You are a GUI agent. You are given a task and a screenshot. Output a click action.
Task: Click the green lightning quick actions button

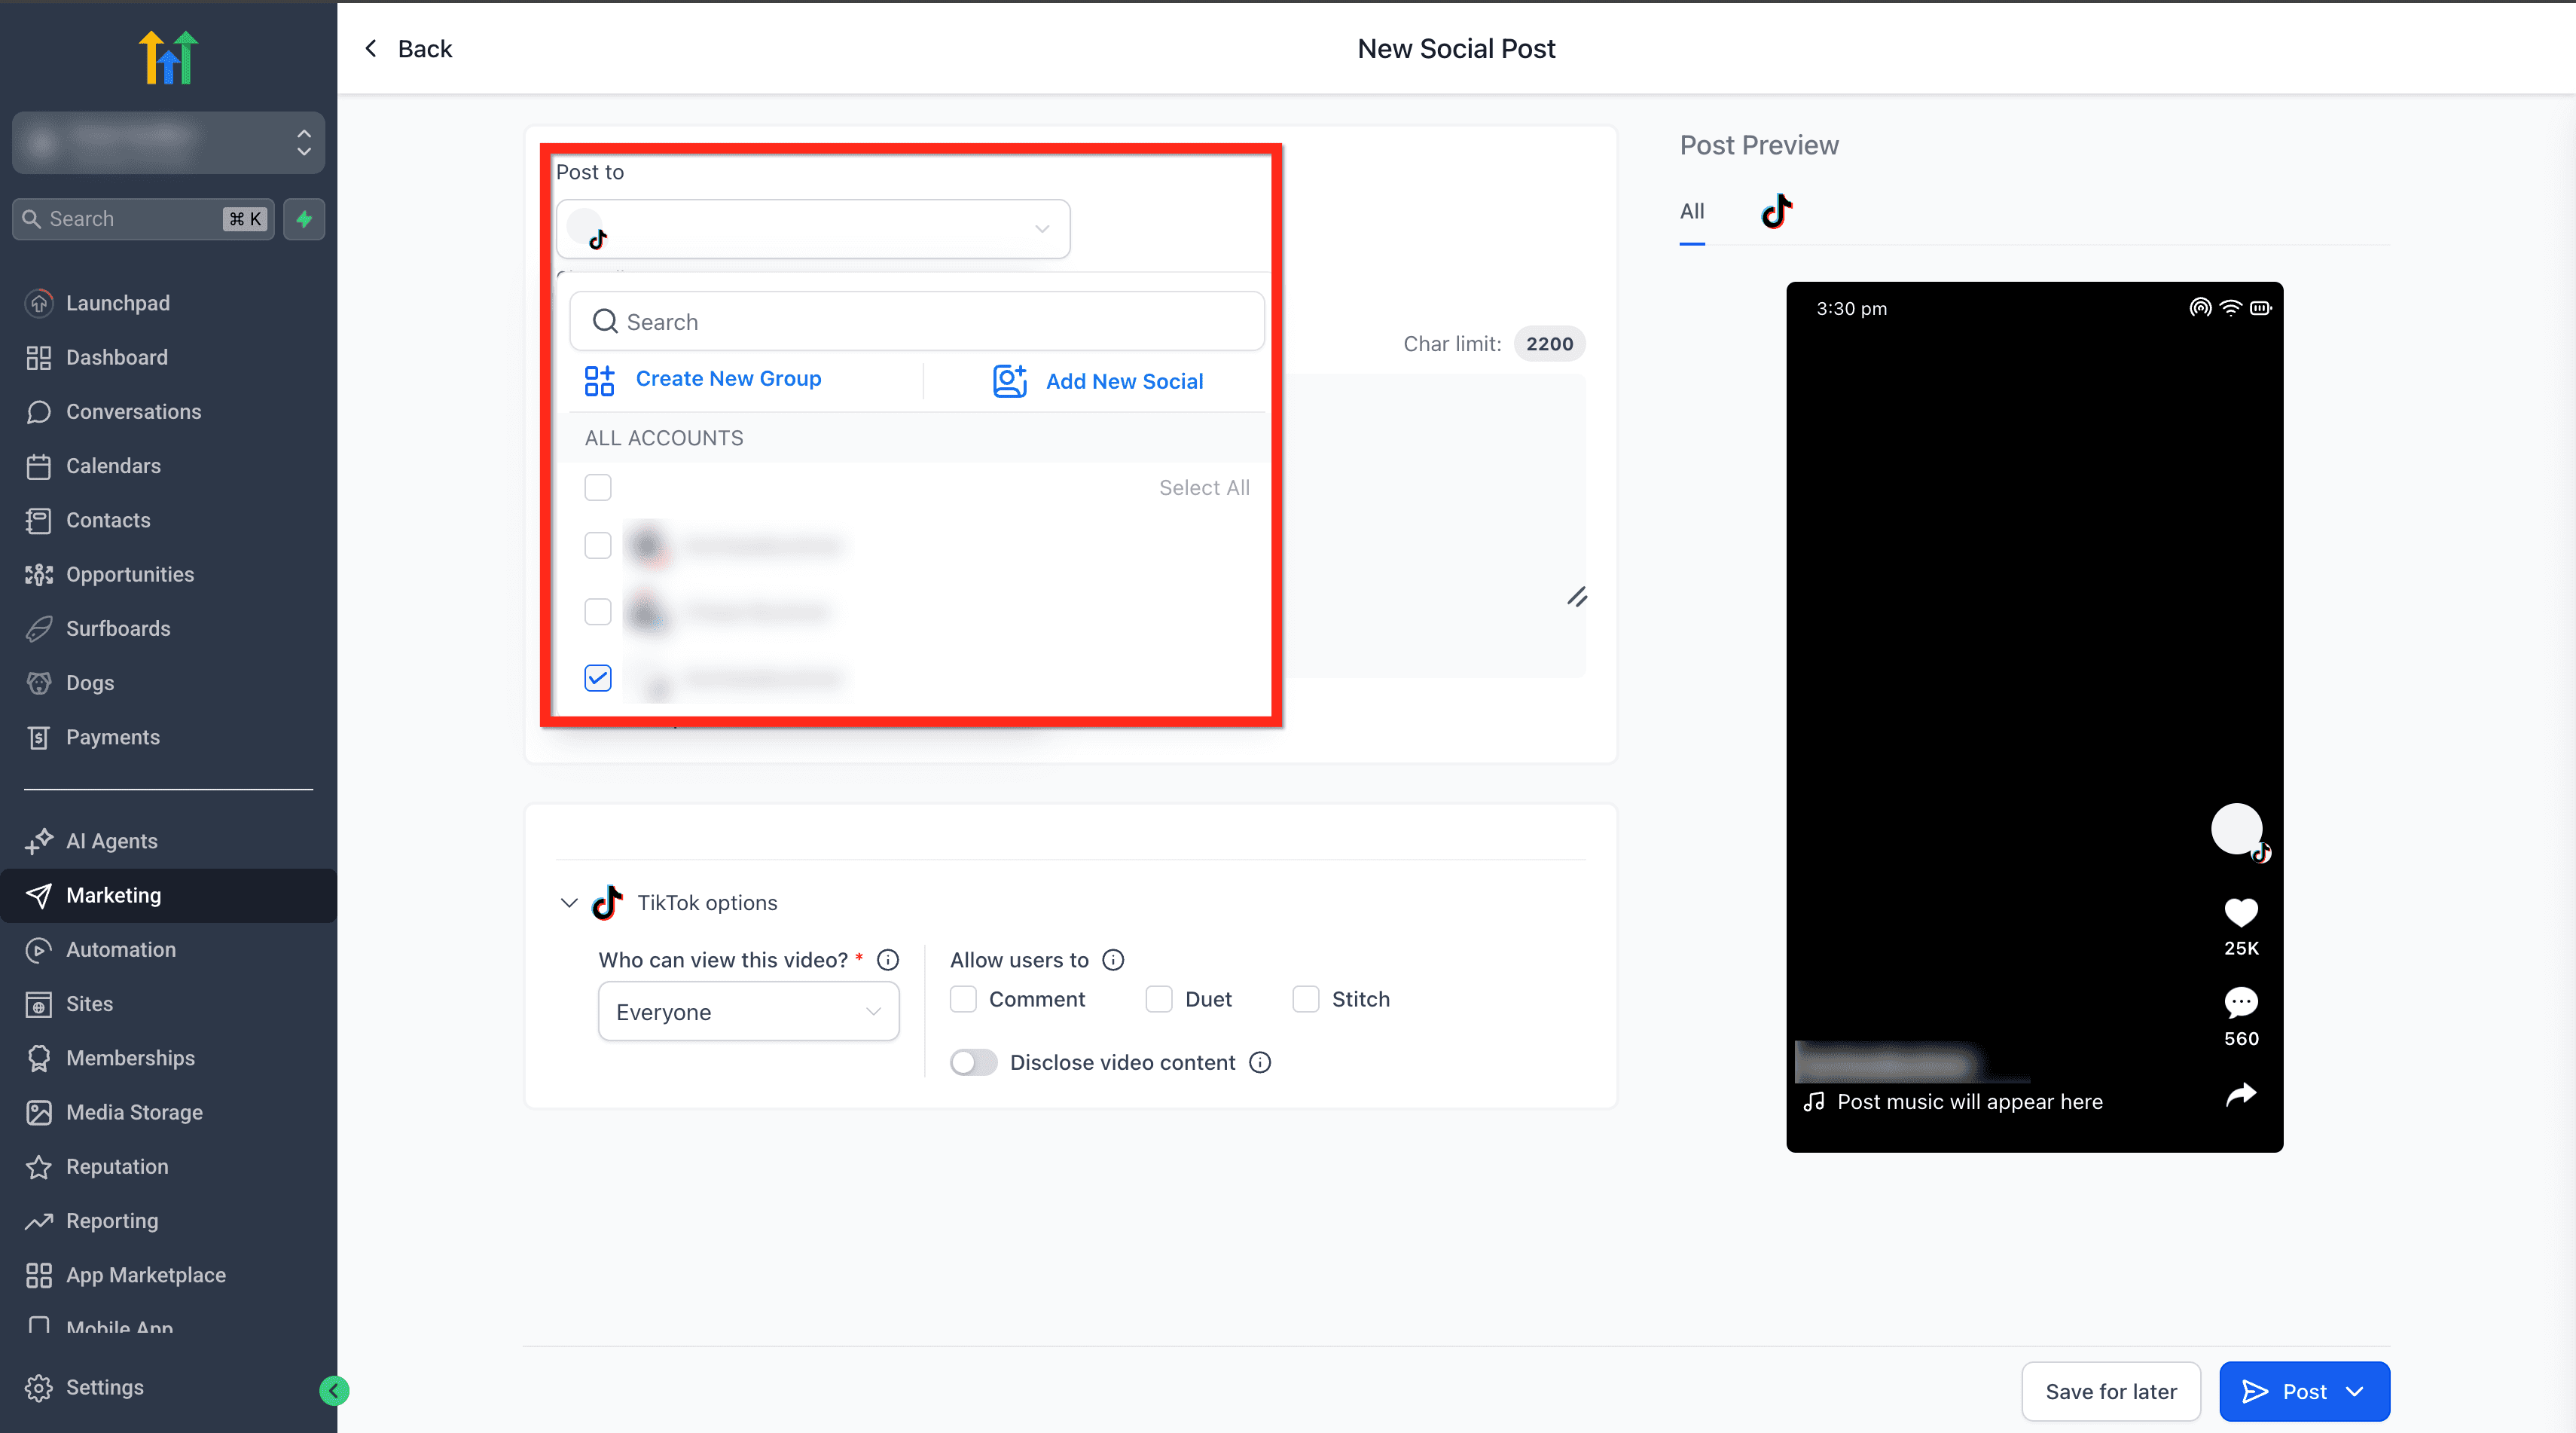point(304,219)
